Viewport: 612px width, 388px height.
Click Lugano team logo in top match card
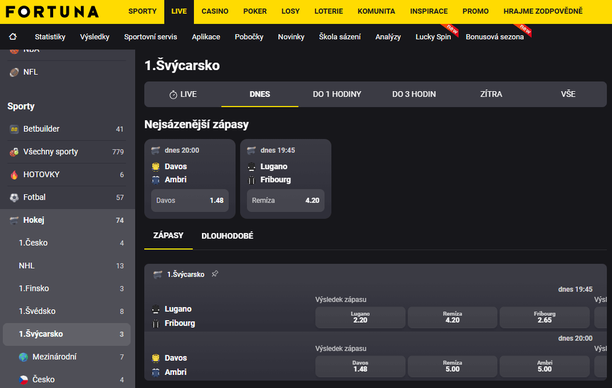coord(251,167)
